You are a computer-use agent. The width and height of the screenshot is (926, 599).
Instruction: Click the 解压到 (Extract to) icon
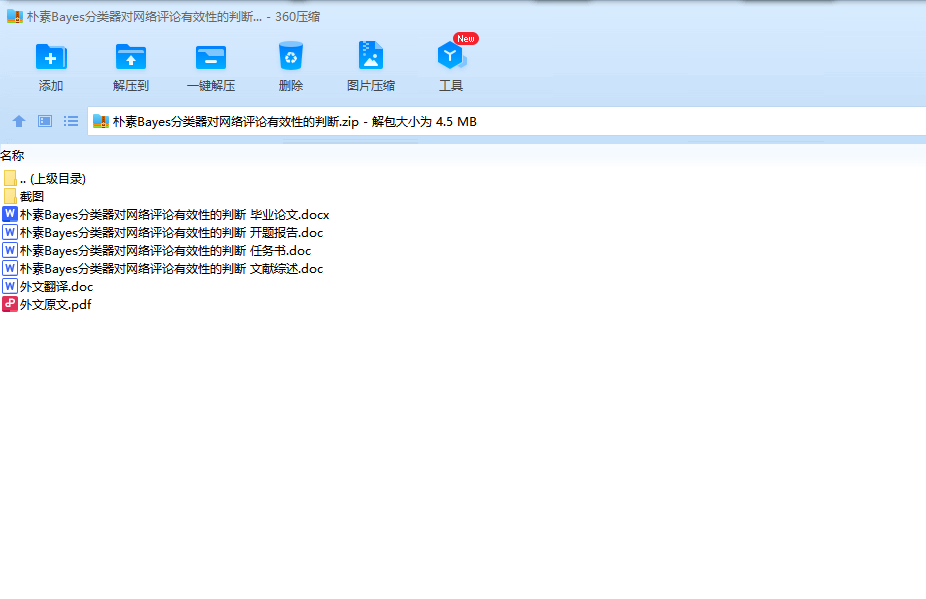point(131,57)
